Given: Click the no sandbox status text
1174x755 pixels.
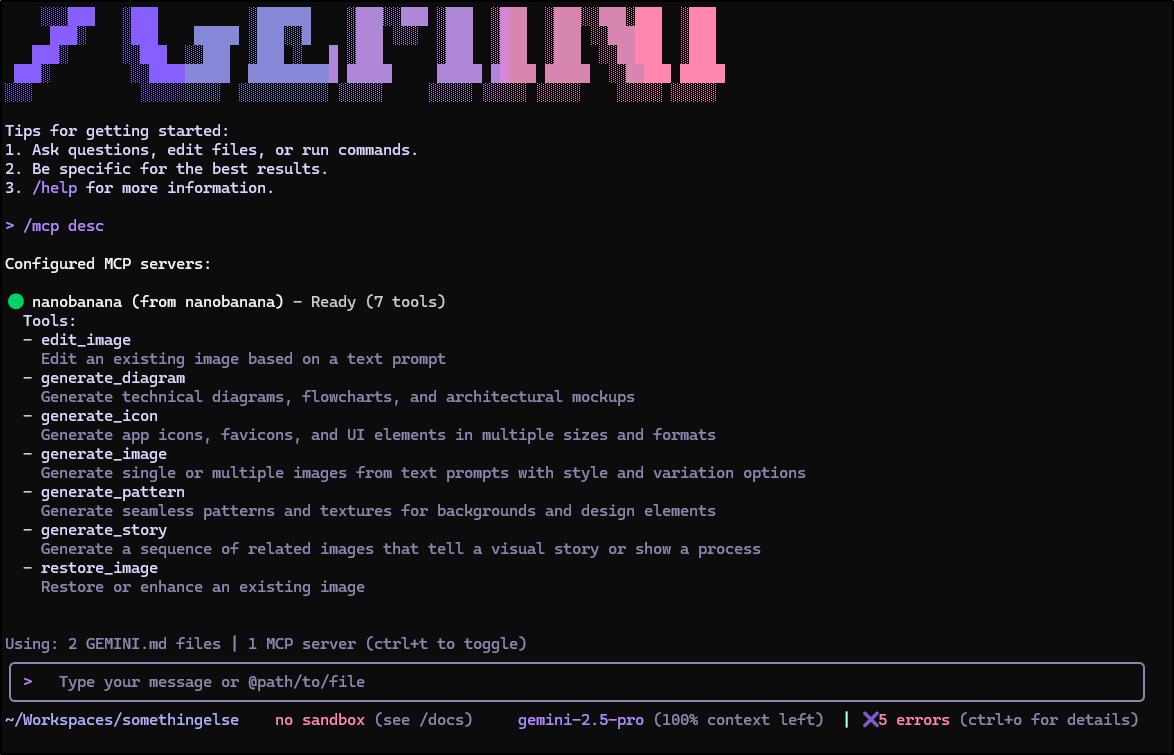Looking at the screenshot, I should coord(320,720).
